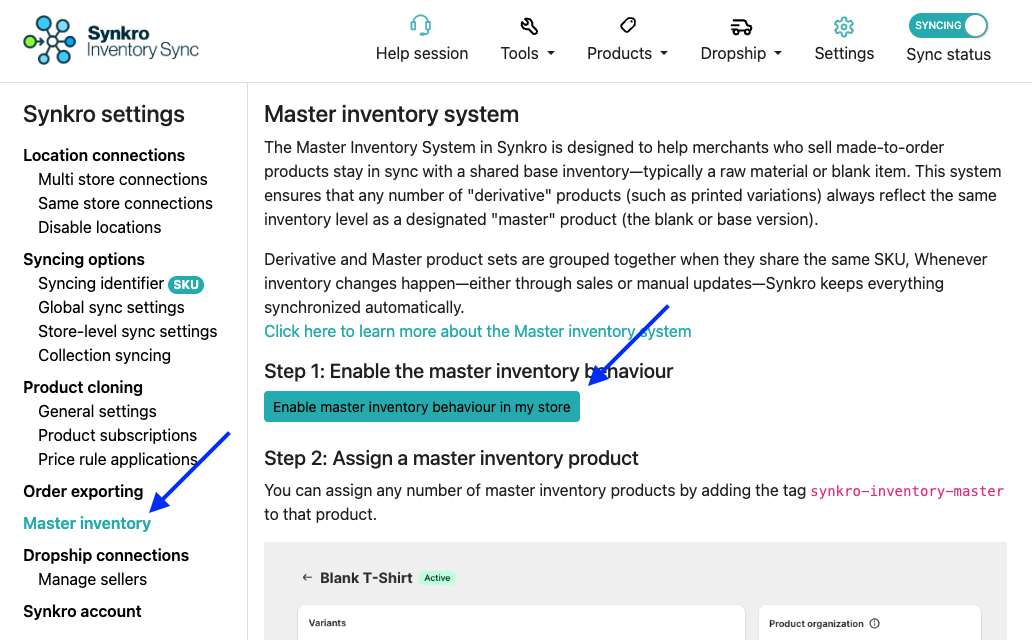
Task: Select the Help session glove icon
Action: point(421,24)
